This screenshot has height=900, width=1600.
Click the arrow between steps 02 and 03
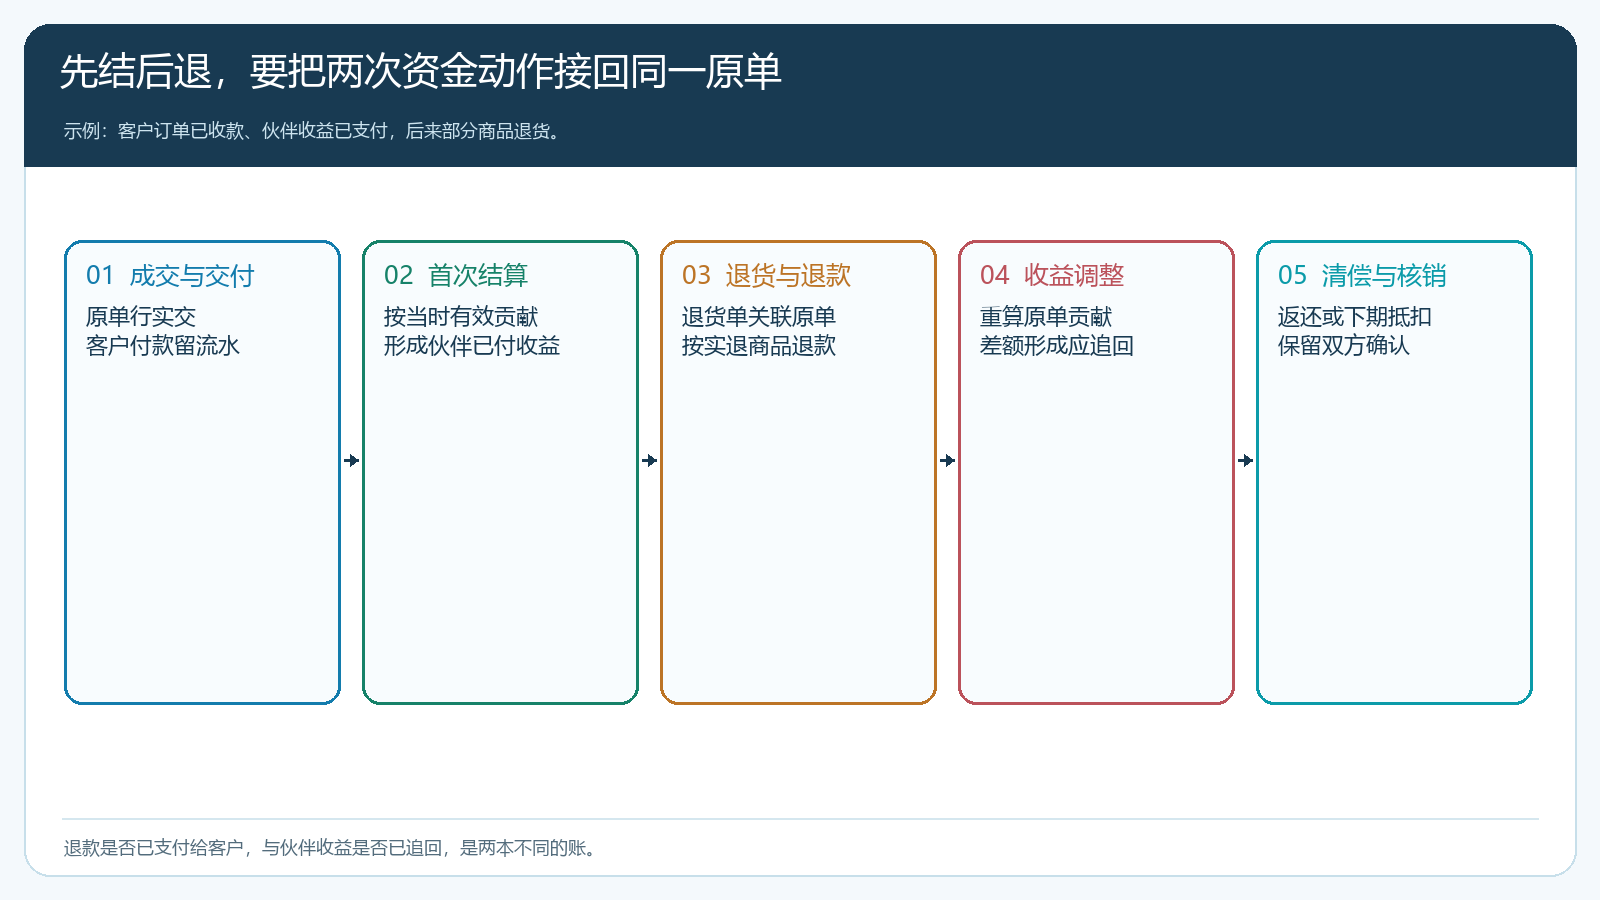click(x=650, y=461)
